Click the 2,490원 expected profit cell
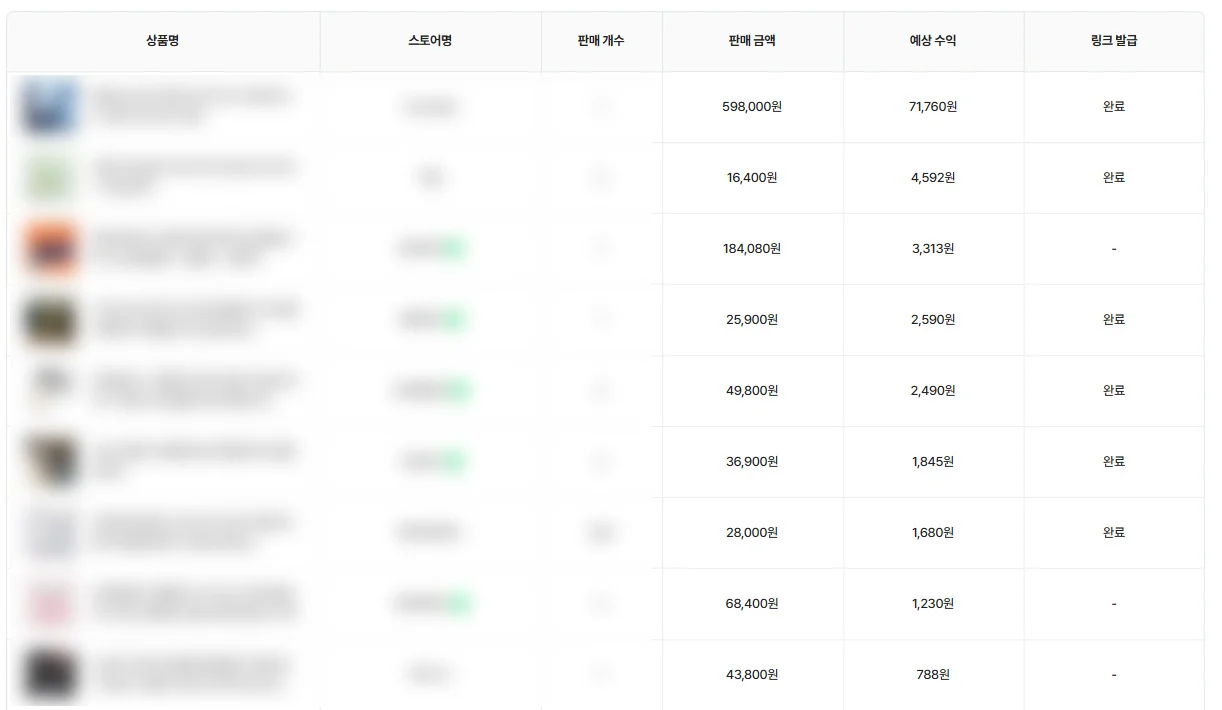This screenshot has width=1222, height=710. click(x=932, y=390)
